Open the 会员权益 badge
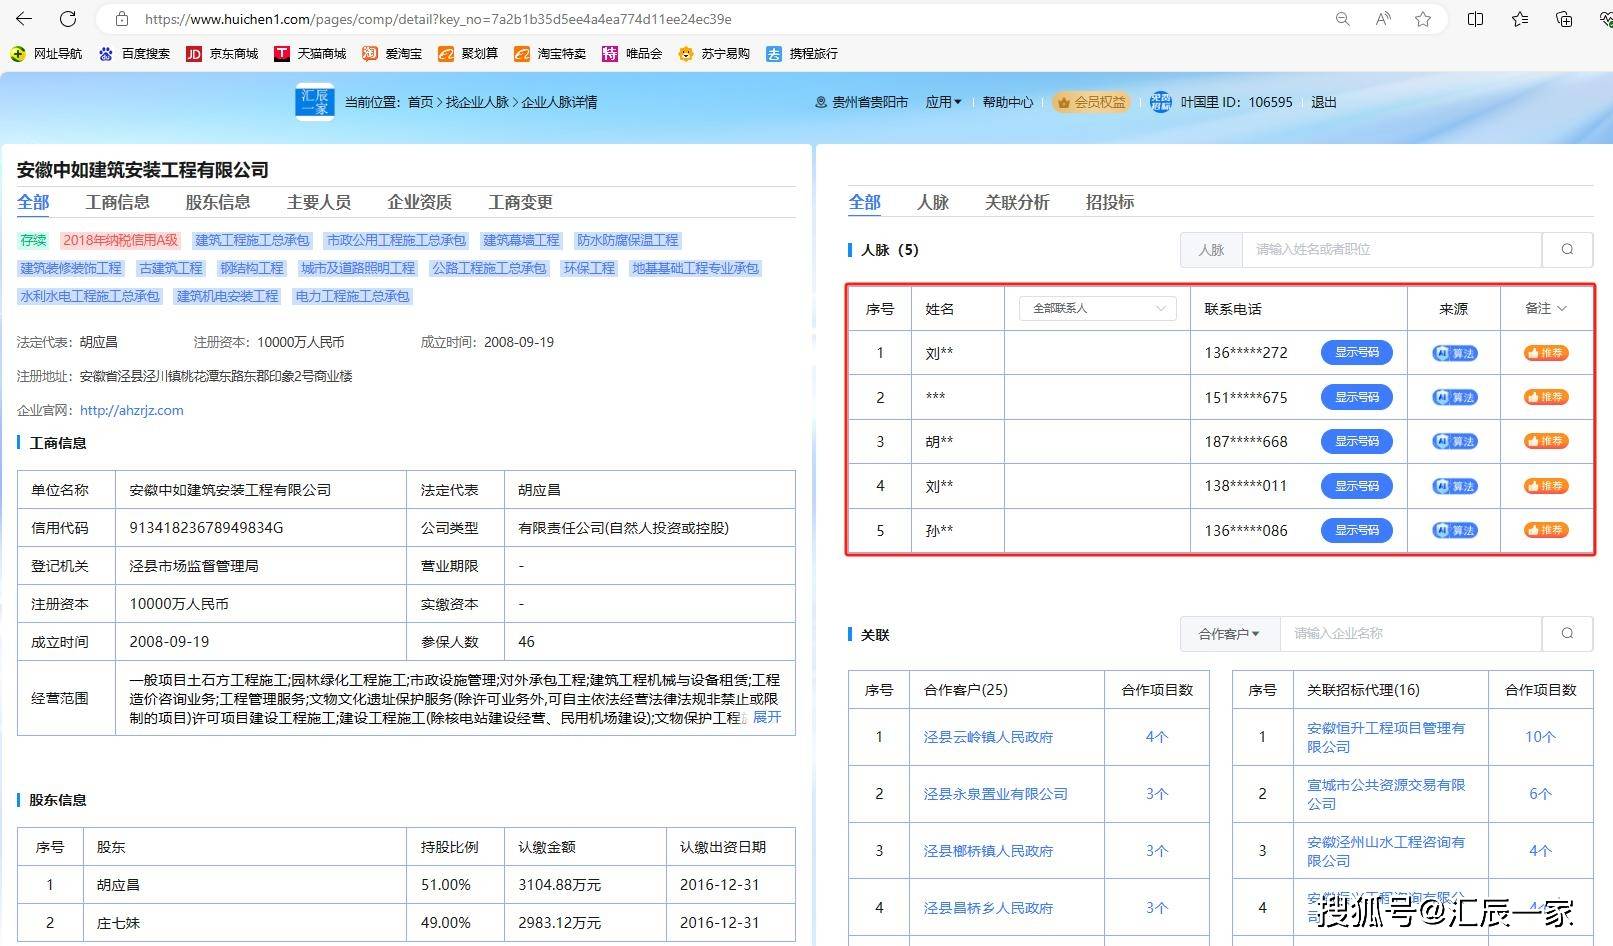The height and width of the screenshot is (946, 1613). click(x=1091, y=102)
